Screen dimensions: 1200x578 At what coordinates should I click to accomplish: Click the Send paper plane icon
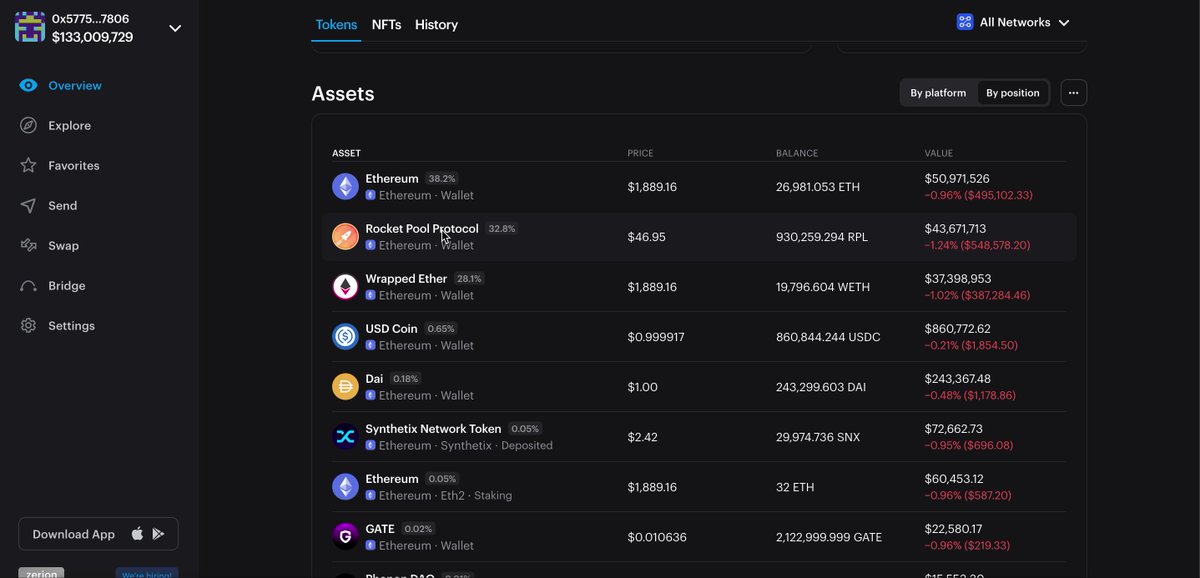28,206
